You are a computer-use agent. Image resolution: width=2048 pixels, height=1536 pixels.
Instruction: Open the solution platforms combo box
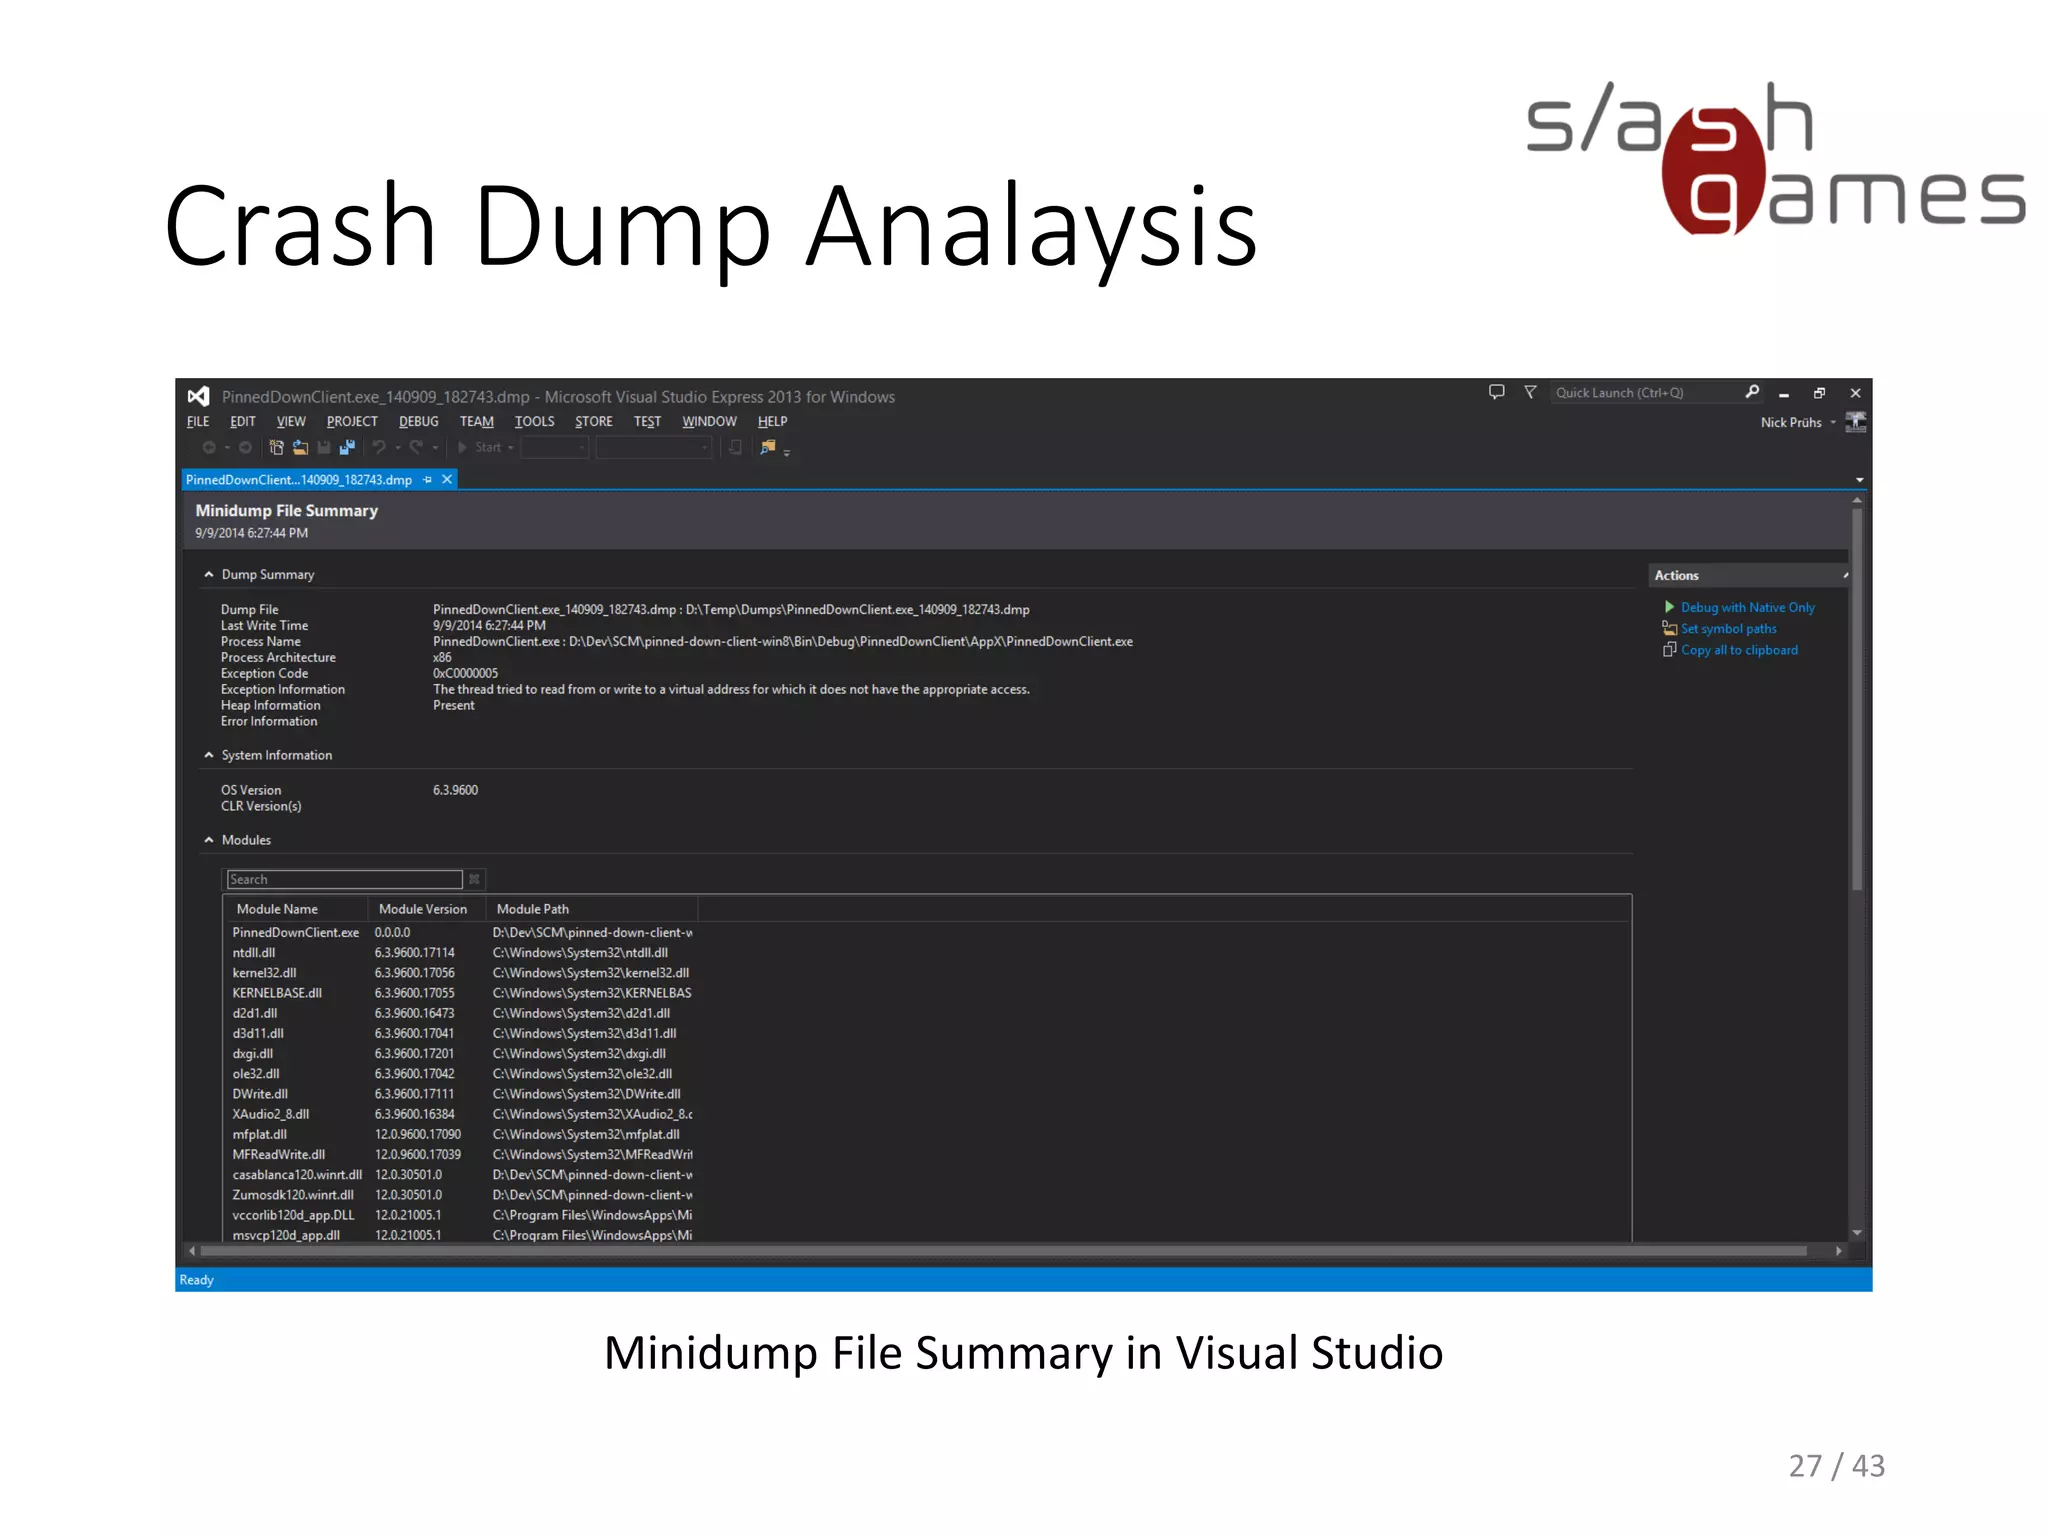tap(654, 448)
